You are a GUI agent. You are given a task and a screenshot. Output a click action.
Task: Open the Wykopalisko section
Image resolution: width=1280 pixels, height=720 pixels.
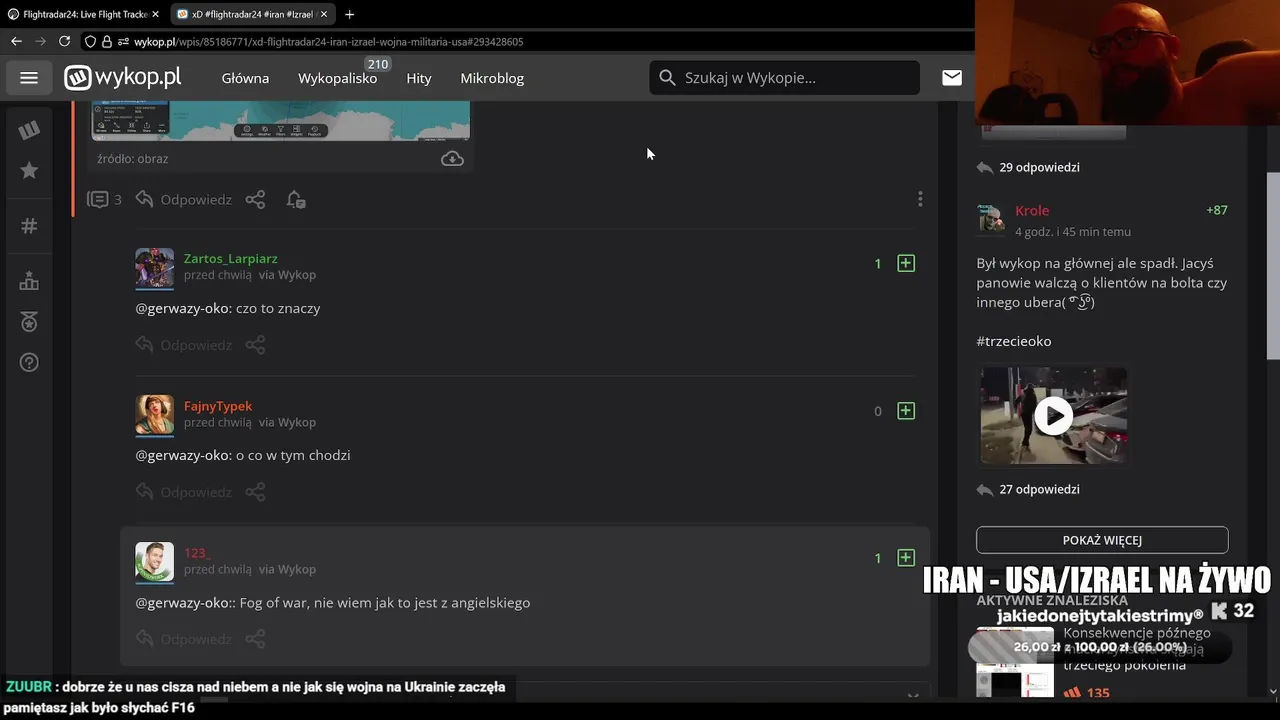click(338, 78)
